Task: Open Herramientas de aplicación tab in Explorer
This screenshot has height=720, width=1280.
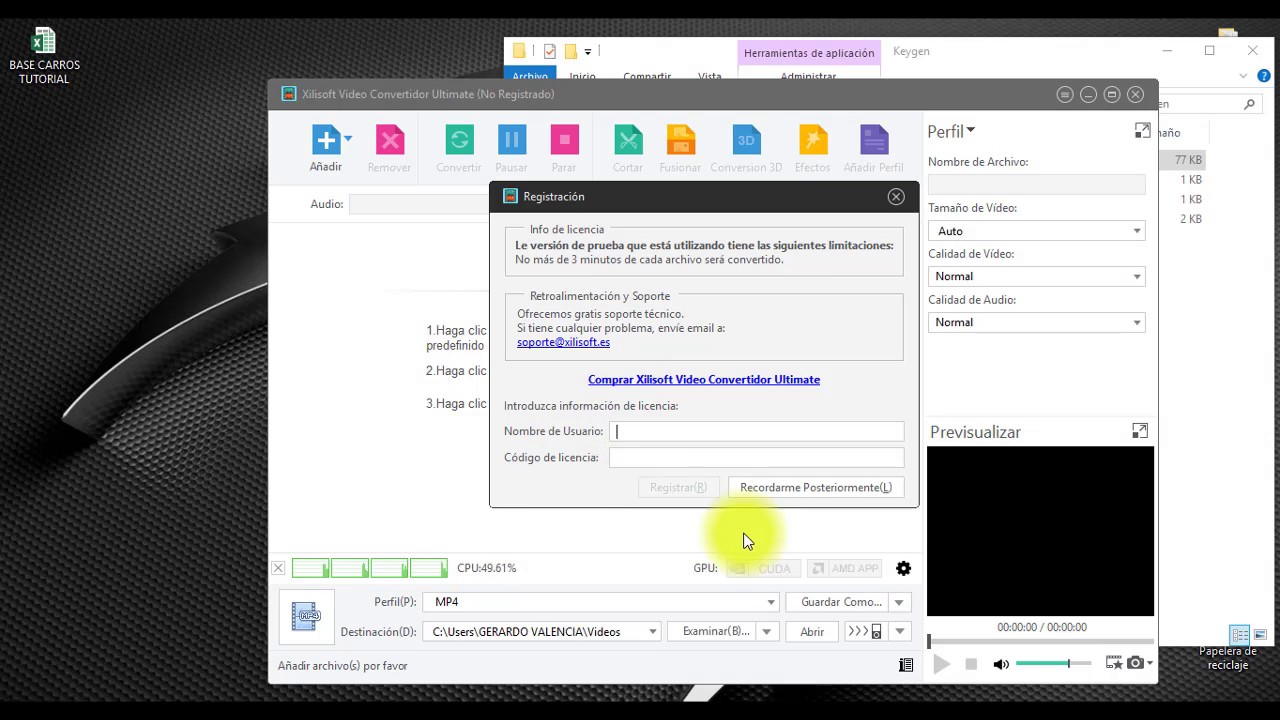Action: tap(809, 53)
